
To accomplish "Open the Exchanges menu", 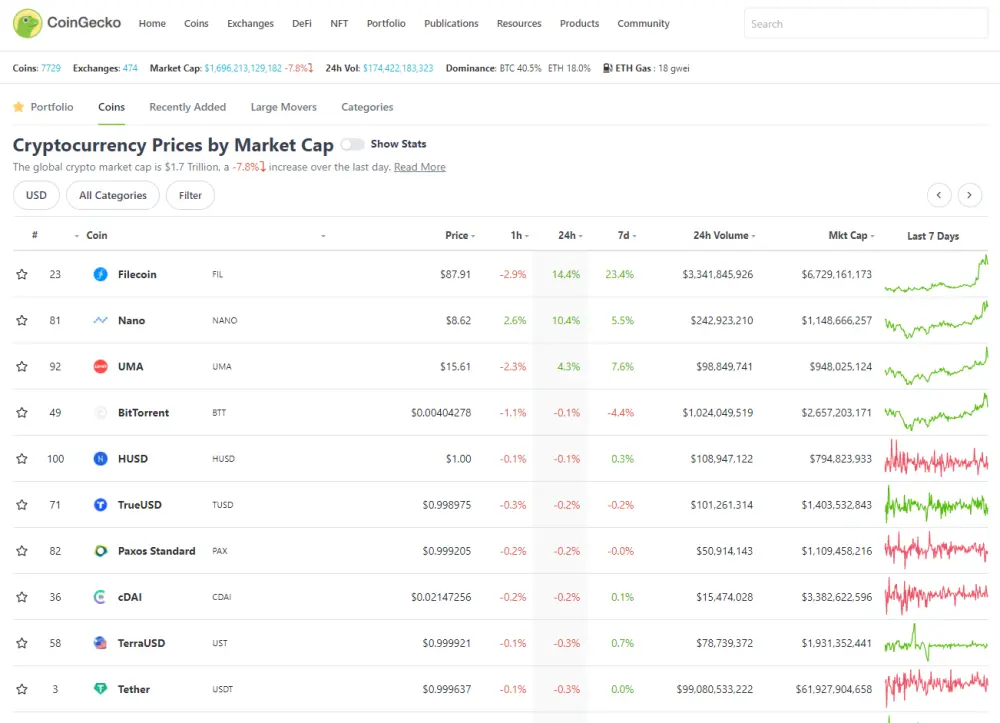I will tap(250, 24).
